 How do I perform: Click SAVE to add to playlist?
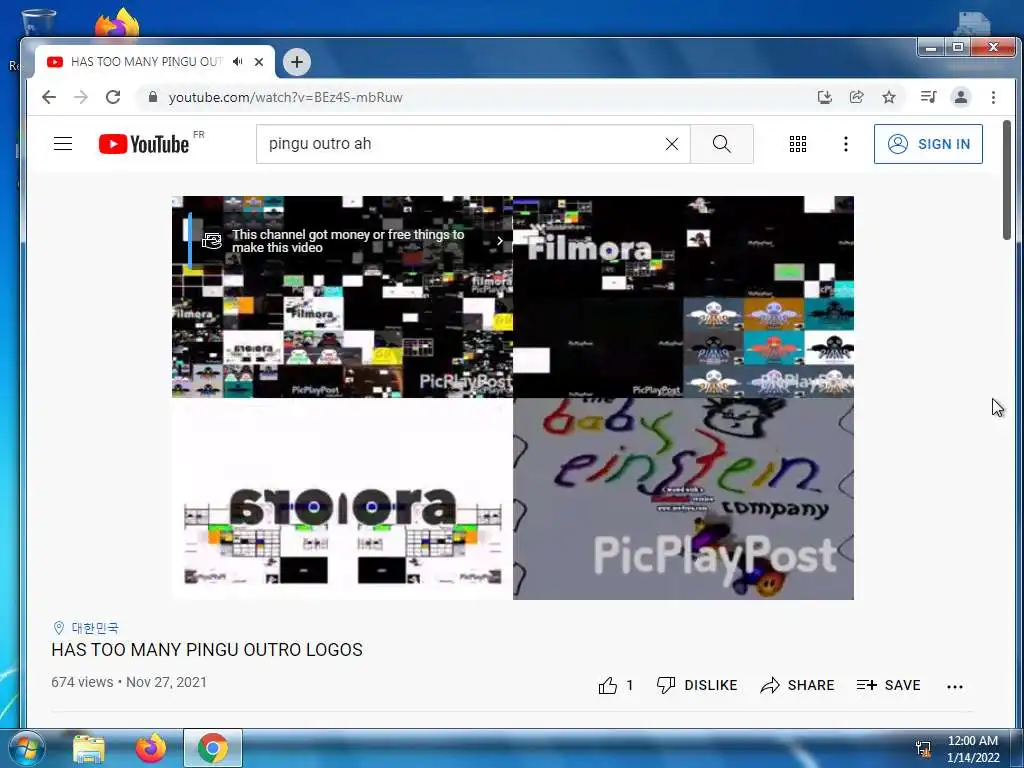tap(888, 685)
